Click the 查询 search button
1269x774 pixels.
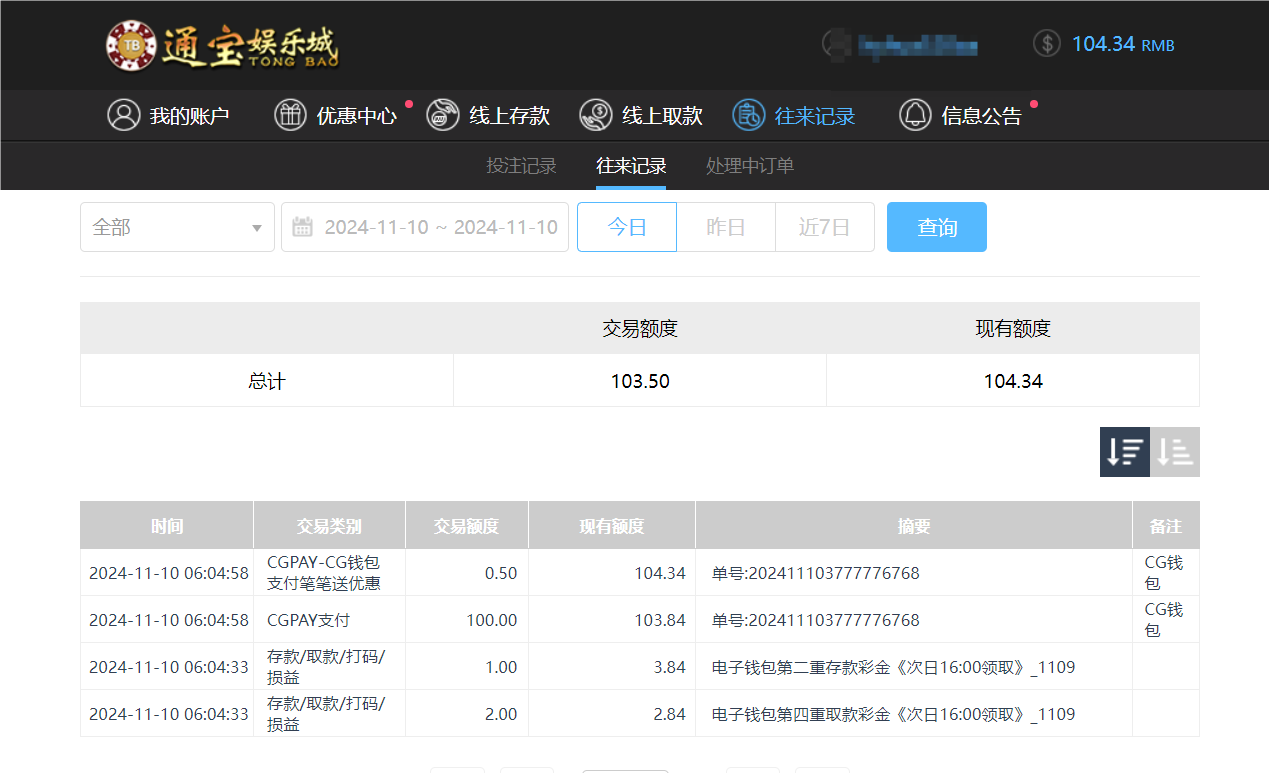[936, 227]
